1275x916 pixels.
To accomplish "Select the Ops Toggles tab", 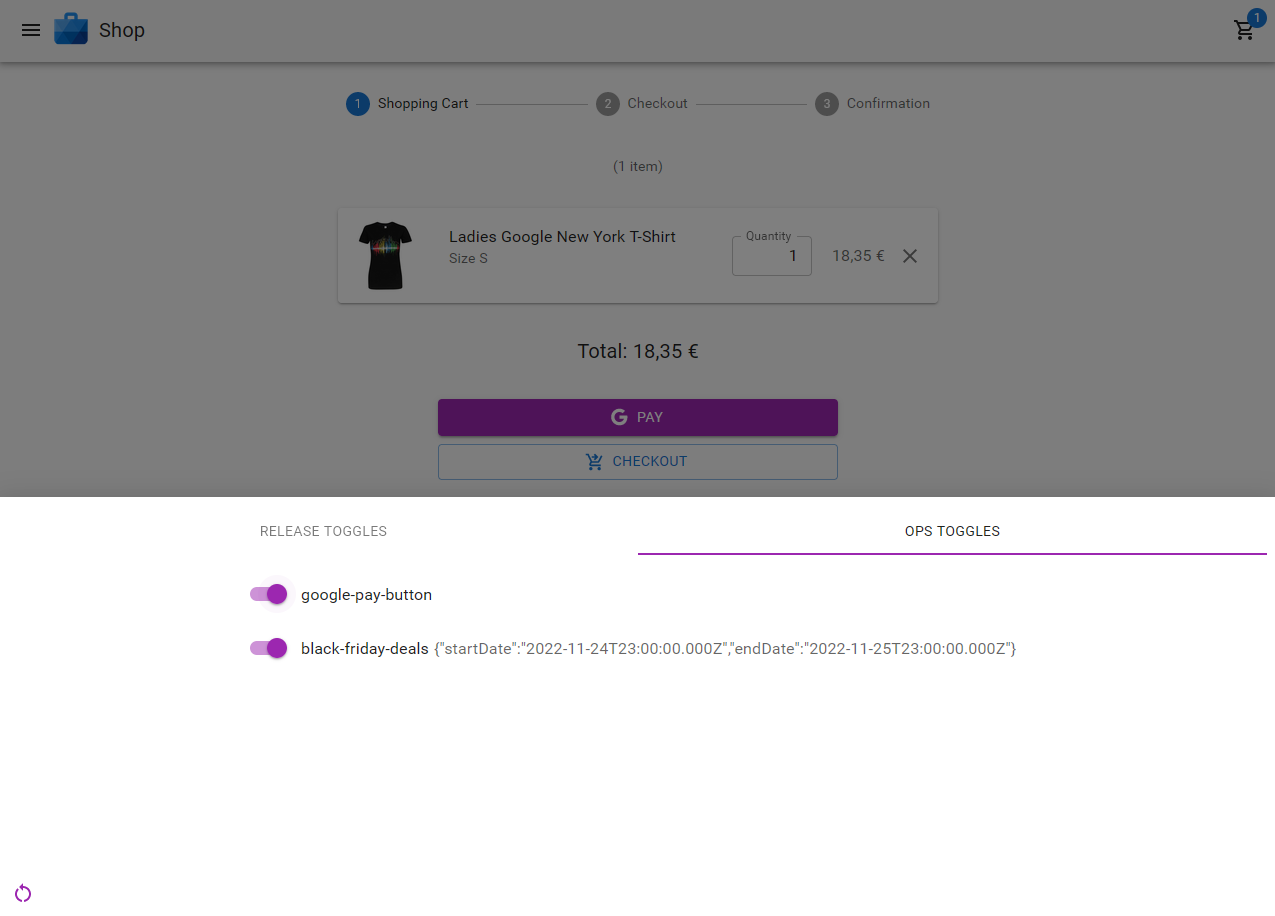I will [952, 531].
